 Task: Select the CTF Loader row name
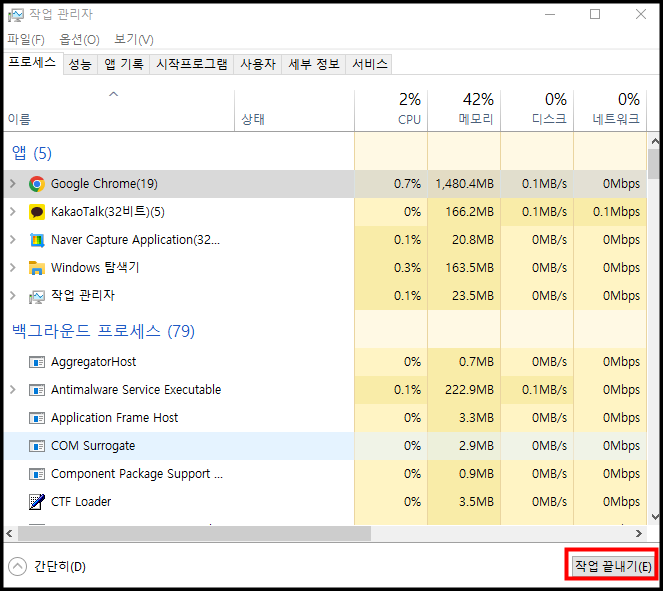pos(81,502)
